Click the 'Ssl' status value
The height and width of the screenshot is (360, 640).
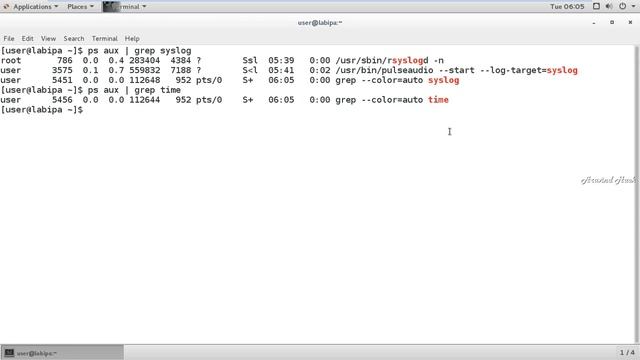pyautogui.click(x=250, y=60)
